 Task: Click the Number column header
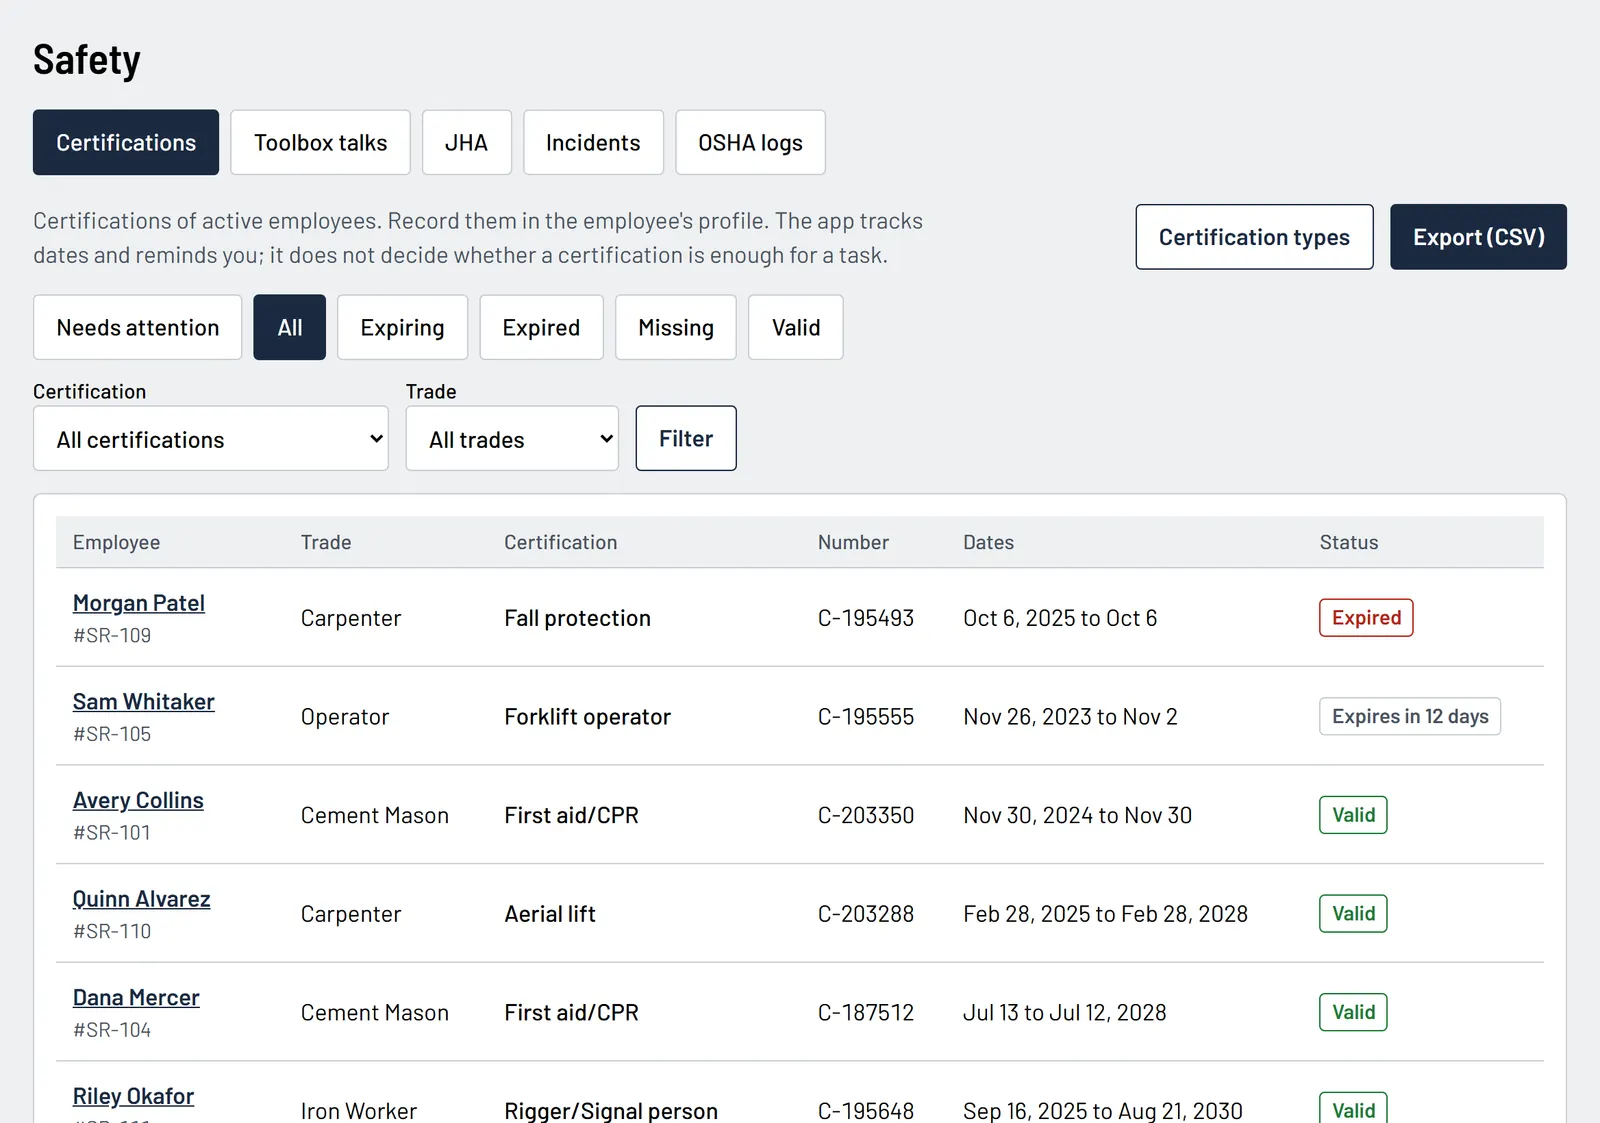pyautogui.click(x=853, y=542)
